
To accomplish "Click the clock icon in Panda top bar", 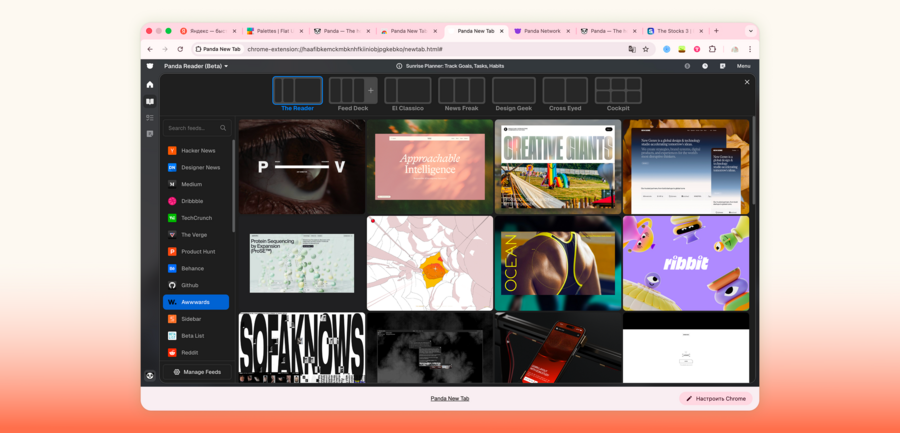I will pos(705,66).
